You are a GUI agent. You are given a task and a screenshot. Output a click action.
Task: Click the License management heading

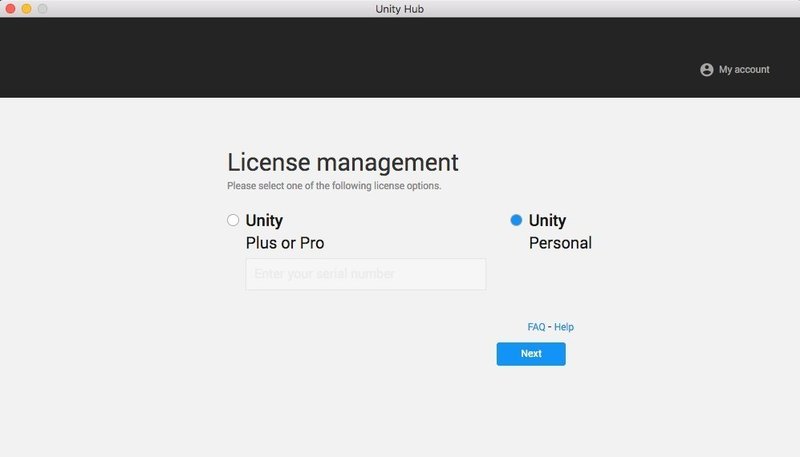[342, 163]
